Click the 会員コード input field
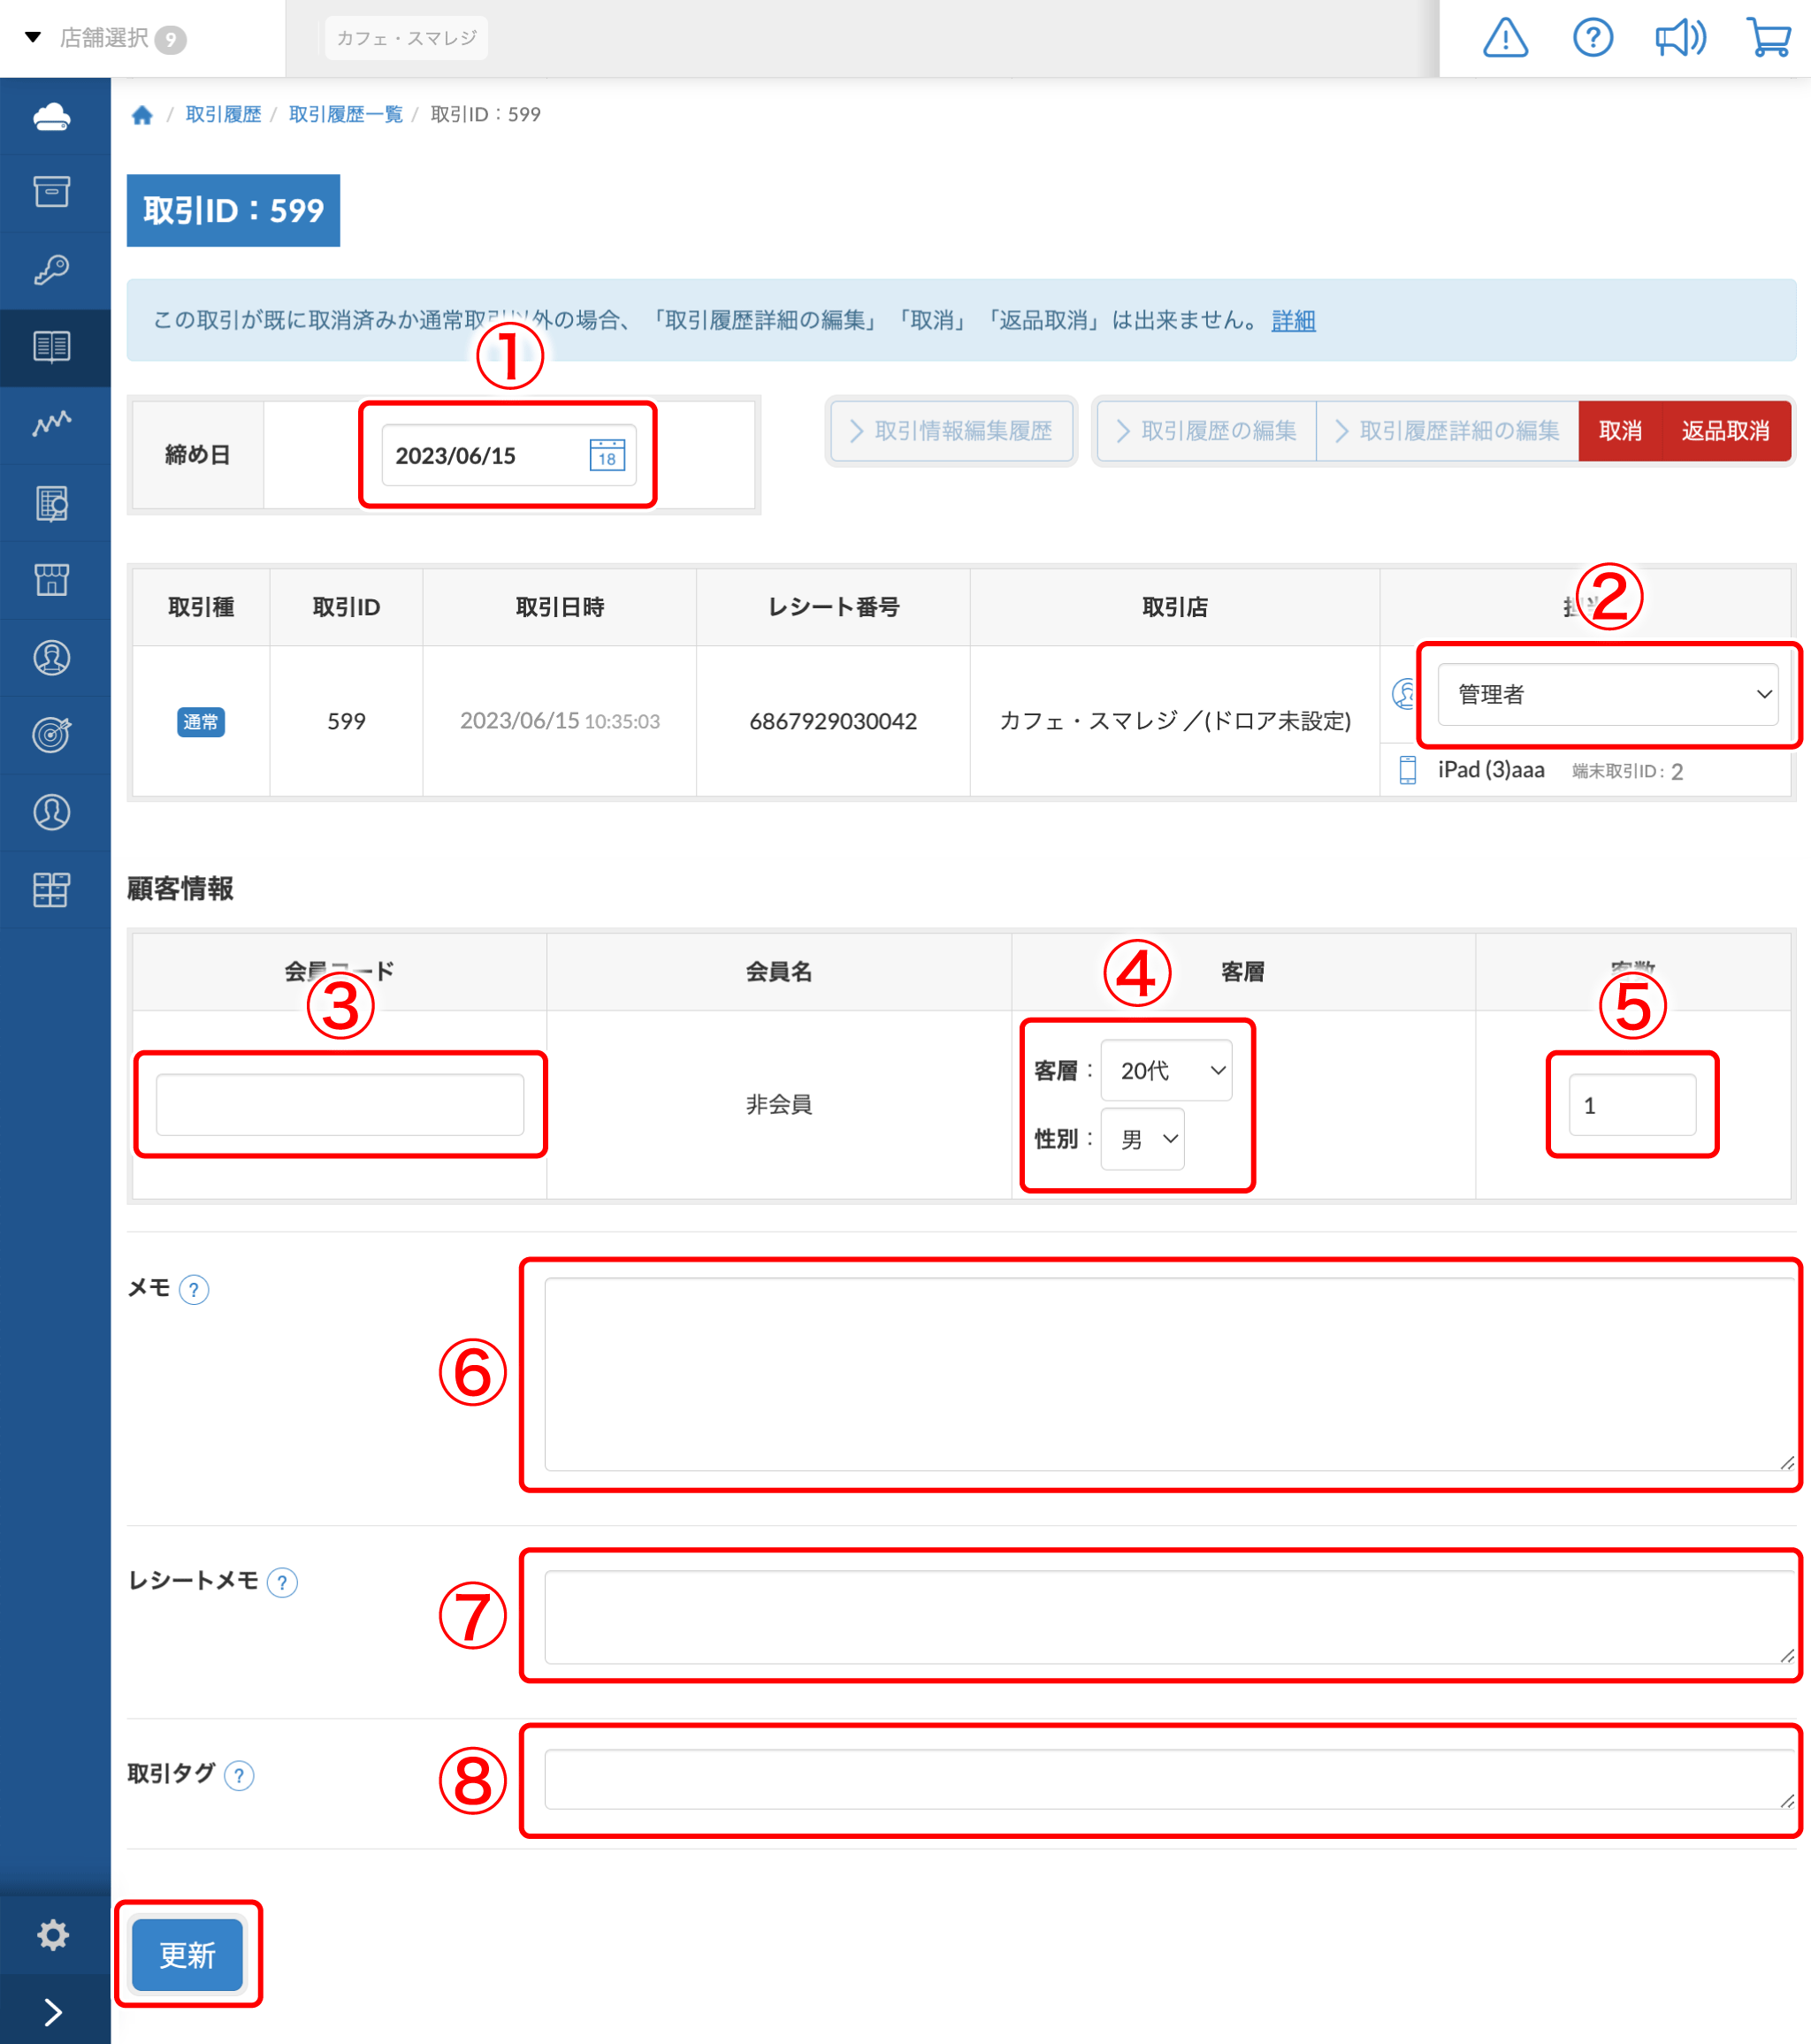Image resolution: width=1811 pixels, height=2044 pixels. click(x=340, y=1105)
